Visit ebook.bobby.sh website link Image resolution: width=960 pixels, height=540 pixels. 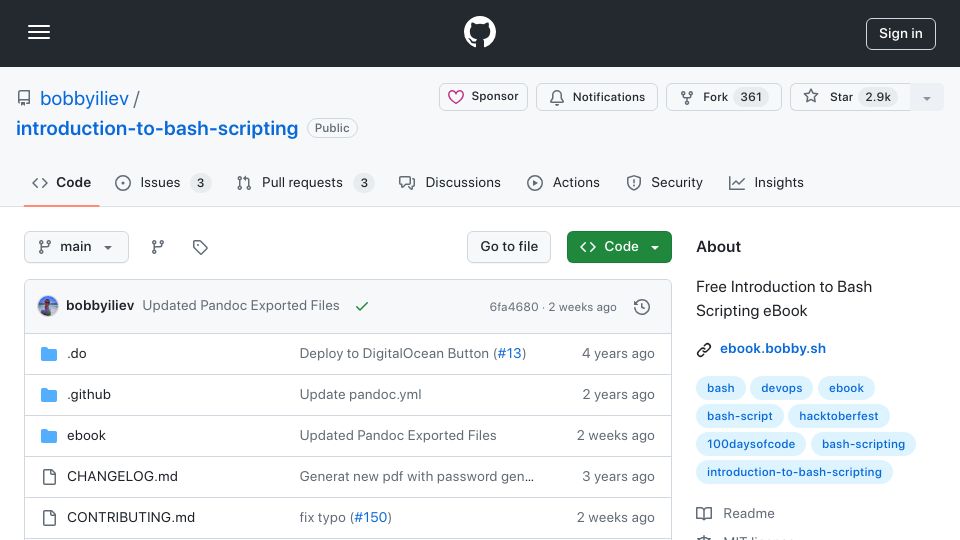pos(773,348)
